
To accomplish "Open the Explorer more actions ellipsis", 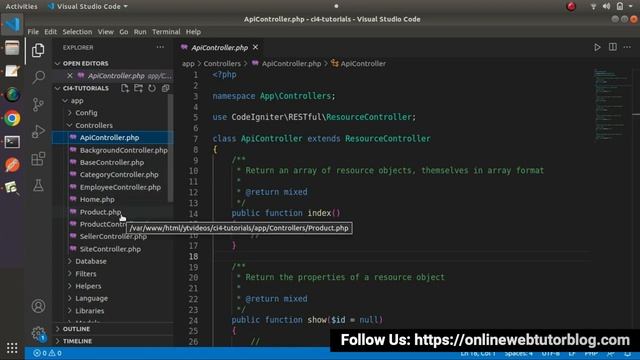I will (160, 47).
